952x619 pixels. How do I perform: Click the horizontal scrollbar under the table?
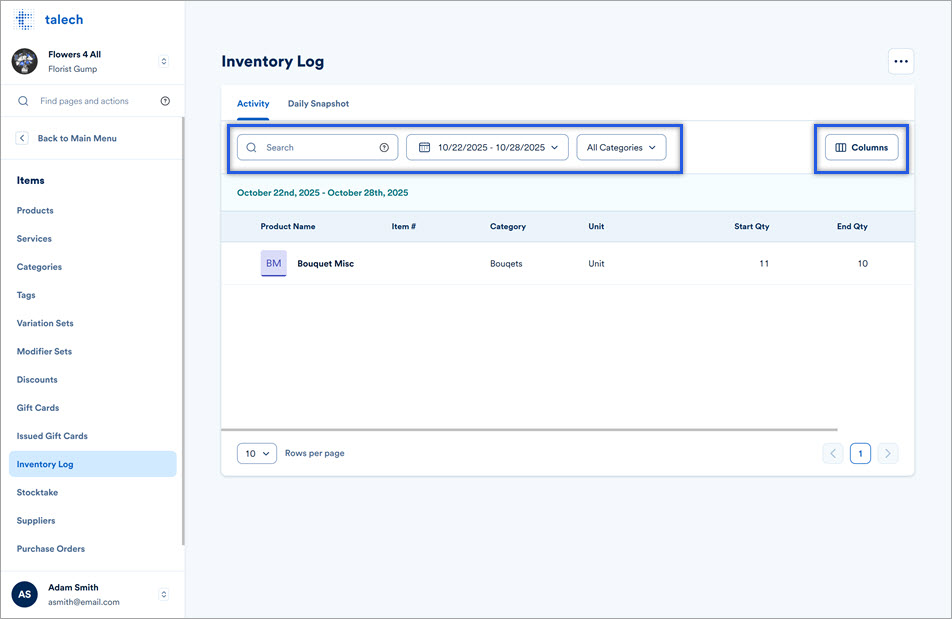(529, 430)
